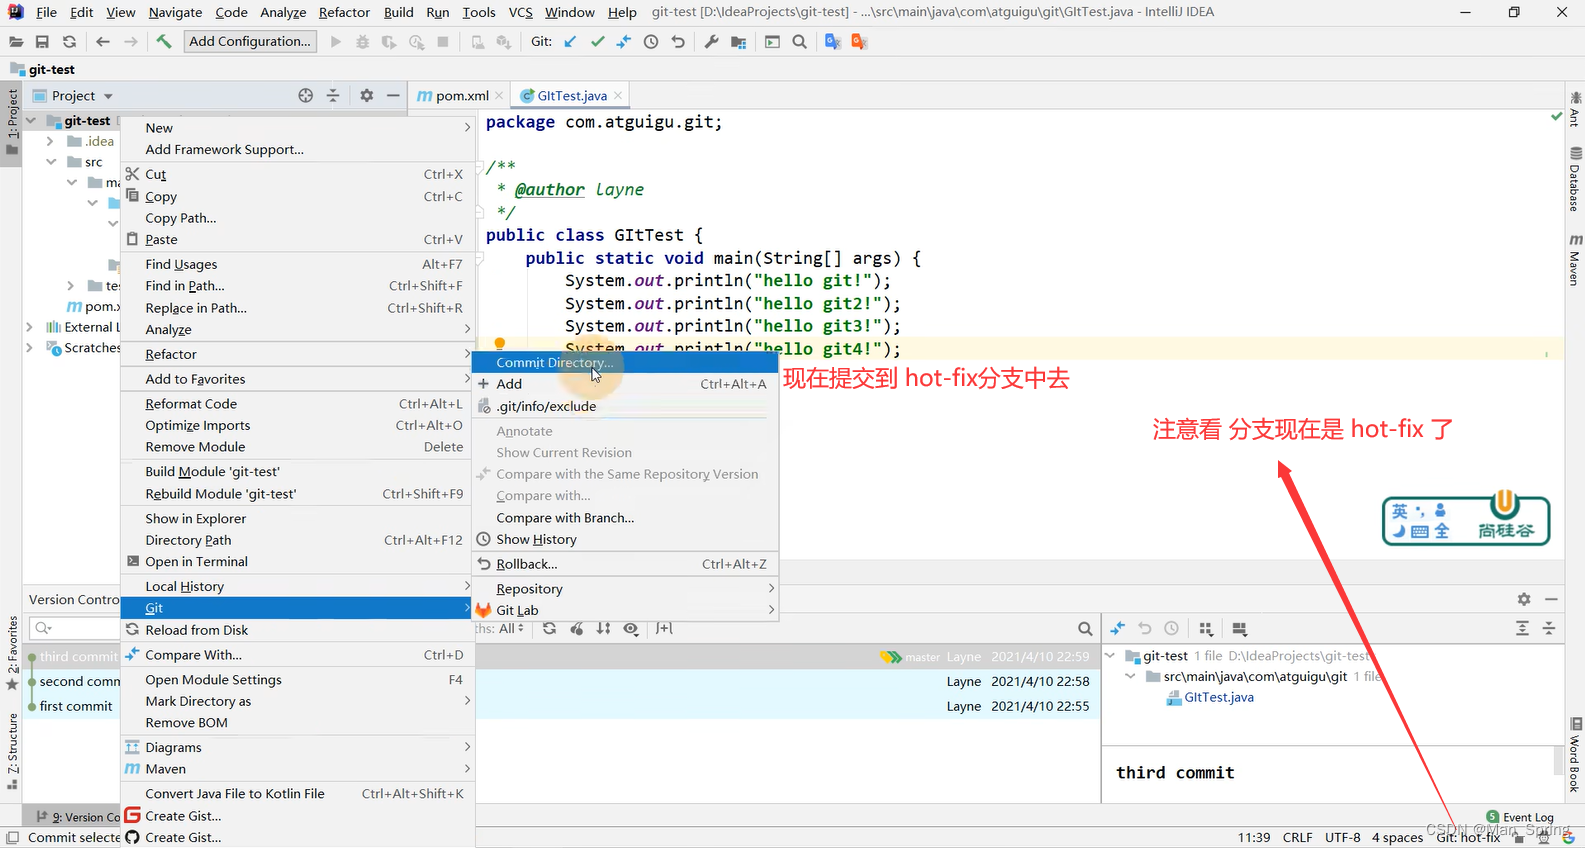Toggle the Z: Structure tool window
Viewport: 1585px width, 848px height.
coord(12,752)
